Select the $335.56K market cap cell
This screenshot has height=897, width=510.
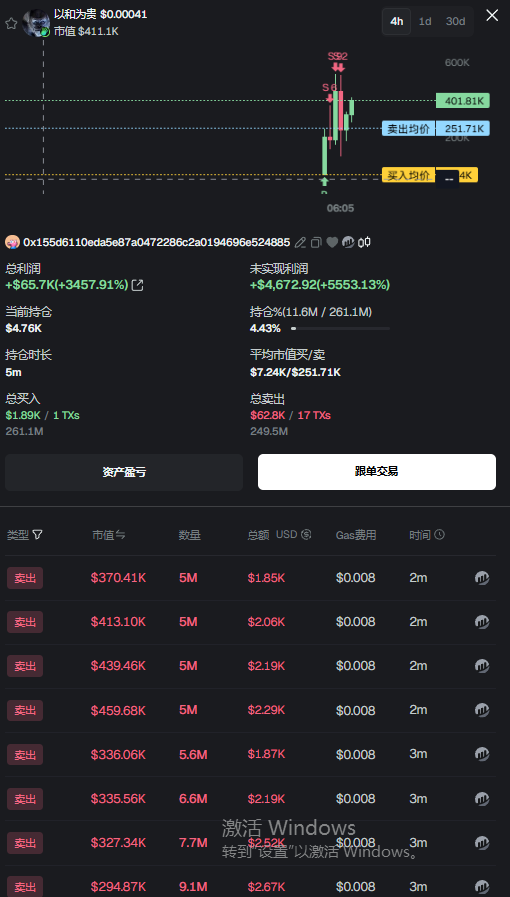(x=118, y=799)
